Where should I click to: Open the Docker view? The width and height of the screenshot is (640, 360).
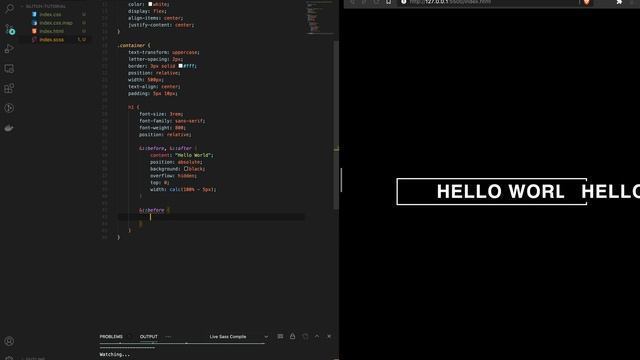pos(9,128)
